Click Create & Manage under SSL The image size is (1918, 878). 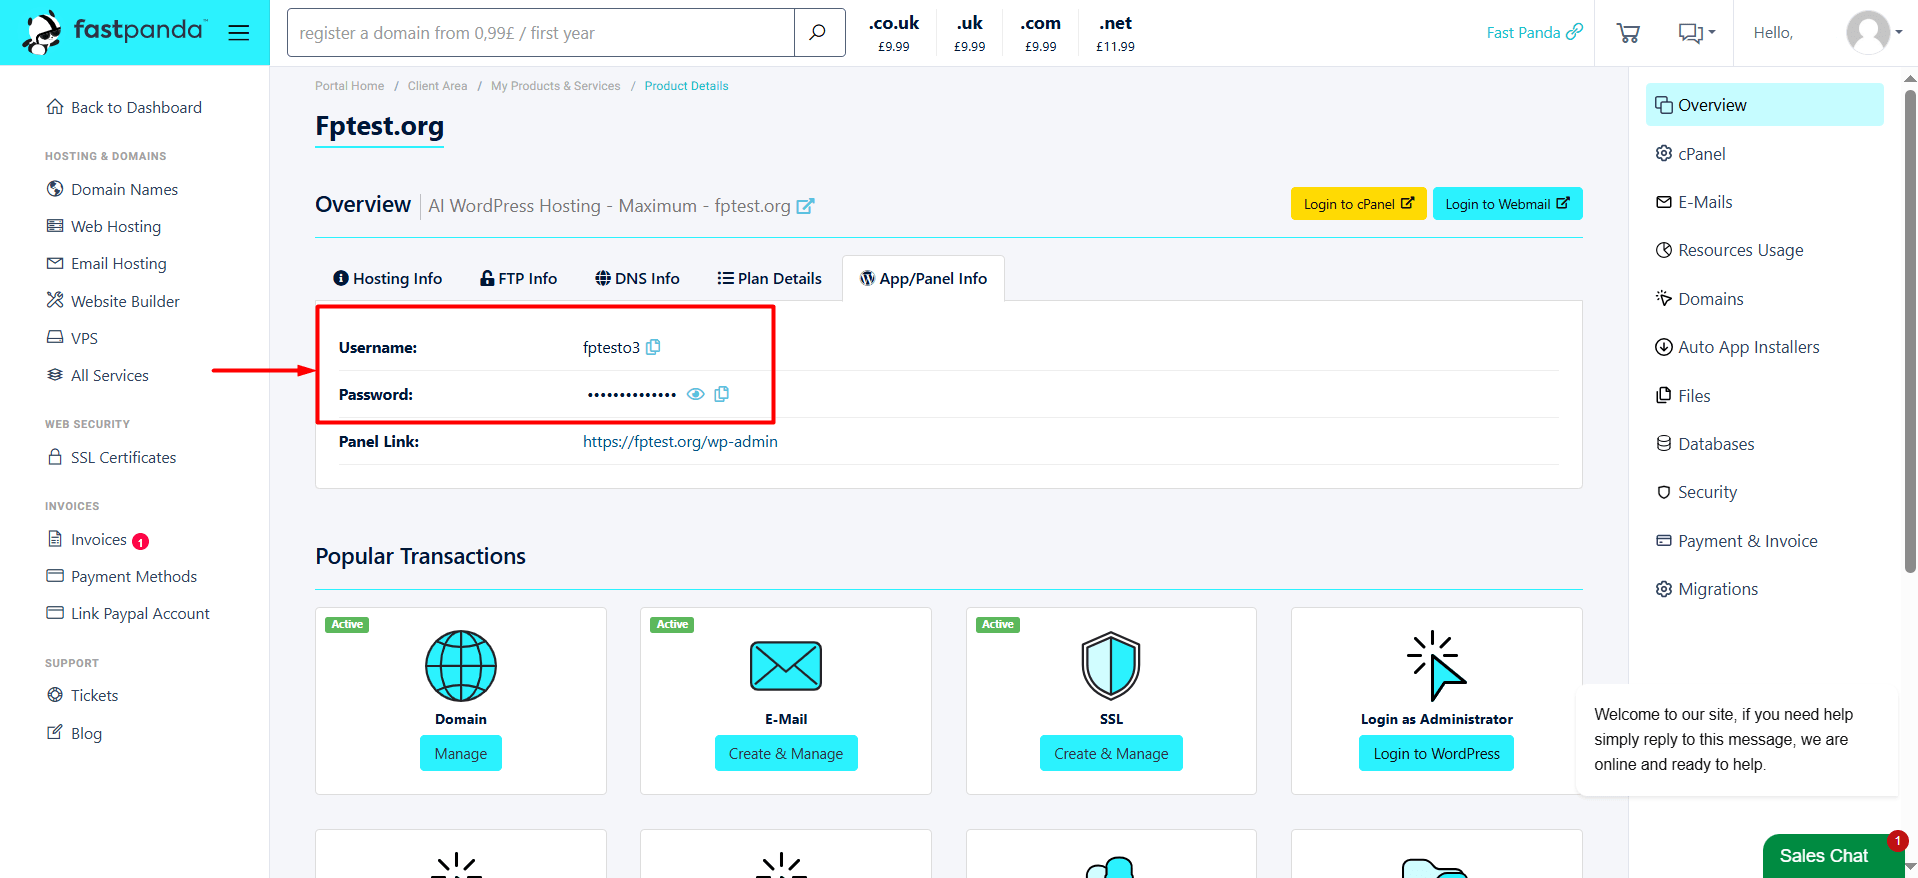tap(1111, 753)
